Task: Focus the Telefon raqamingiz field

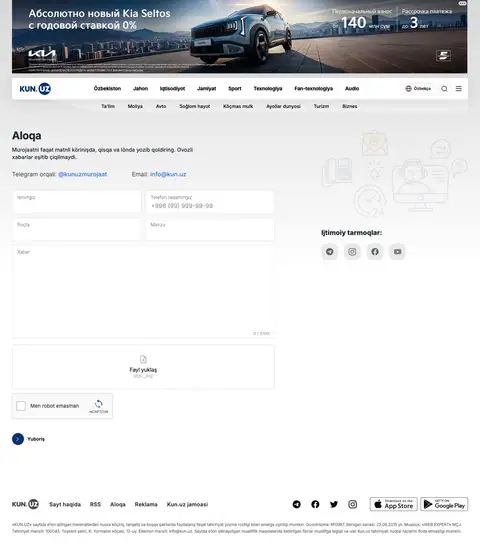Action: [210, 202]
